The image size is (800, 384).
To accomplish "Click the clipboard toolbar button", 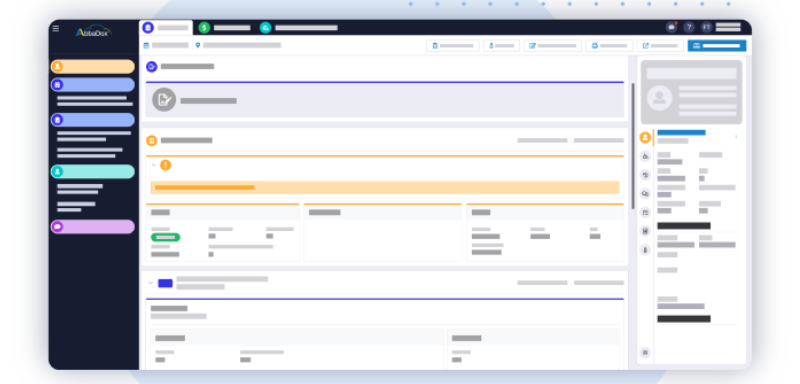I will 453,46.
